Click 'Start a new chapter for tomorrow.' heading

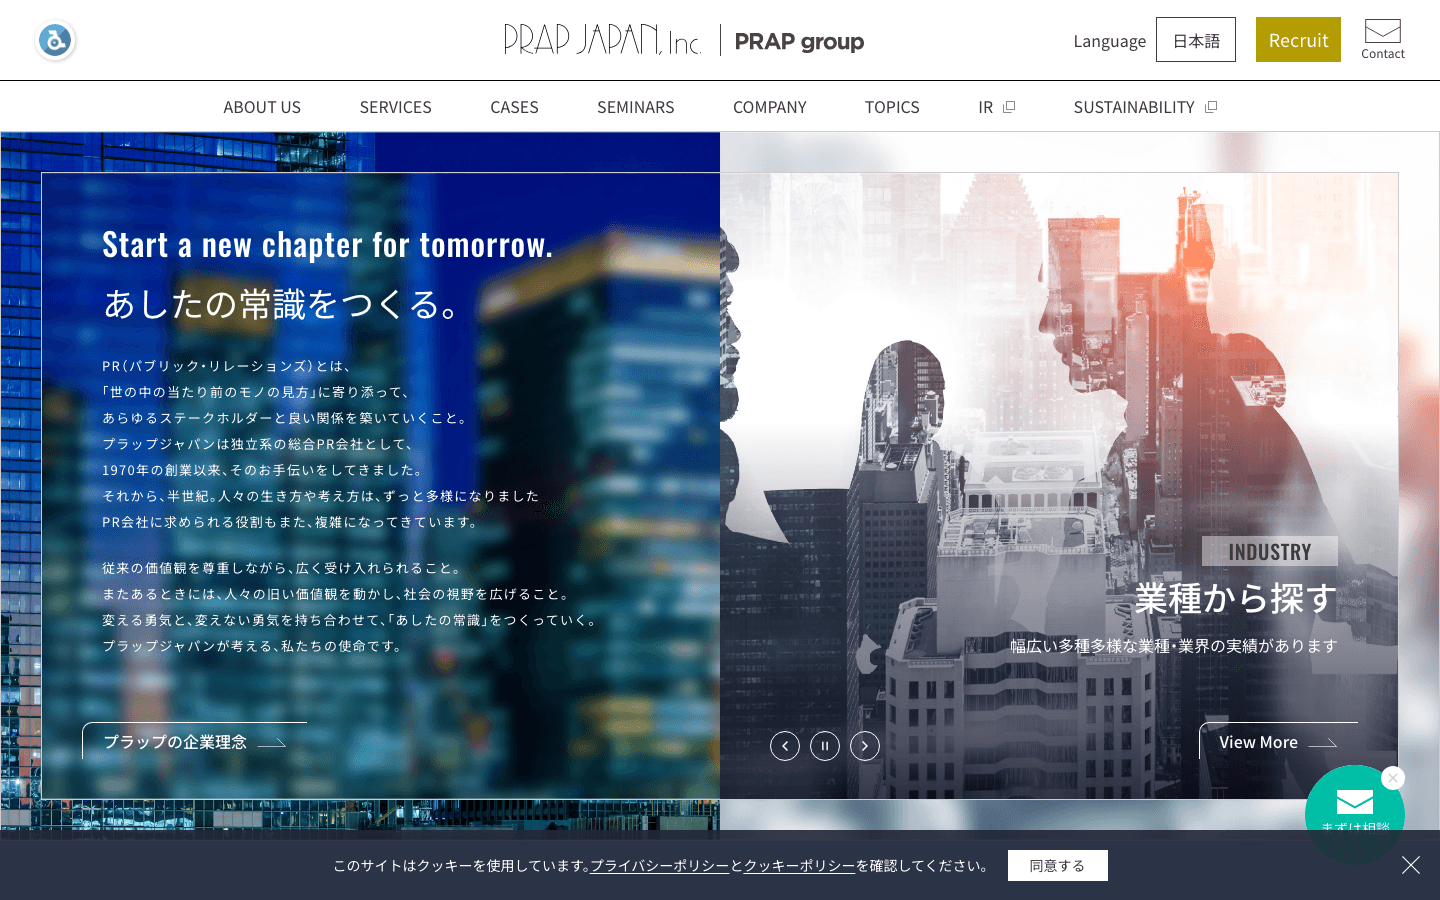click(327, 245)
